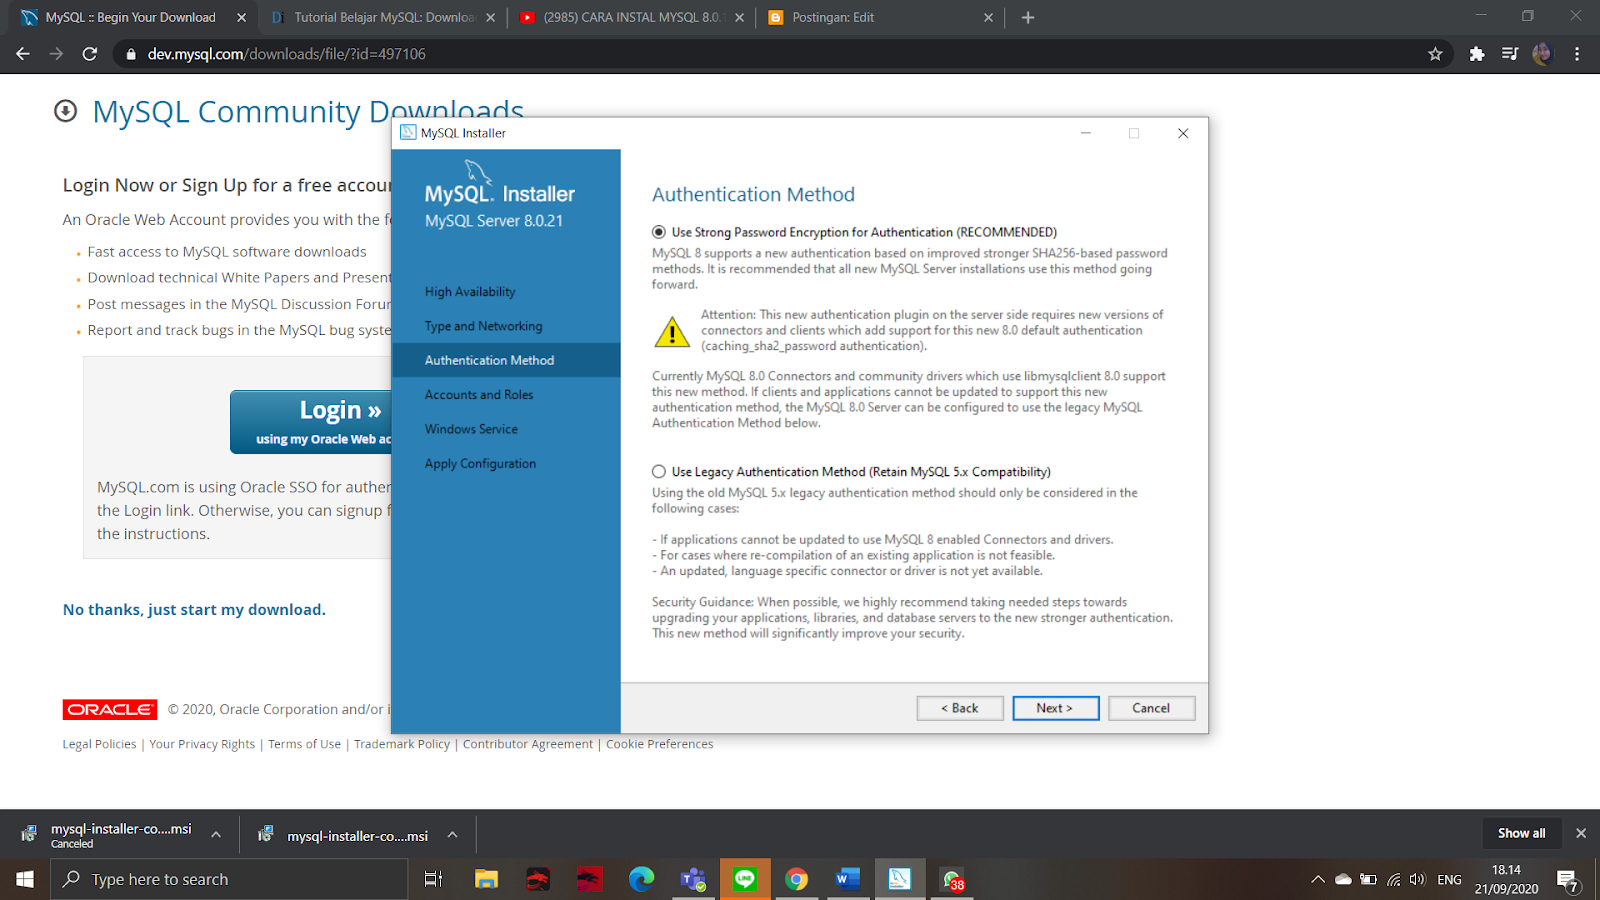Open the Trademark Policy link
Image resolution: width=1600 pixels, height=900 pixels.
point(402,744)
